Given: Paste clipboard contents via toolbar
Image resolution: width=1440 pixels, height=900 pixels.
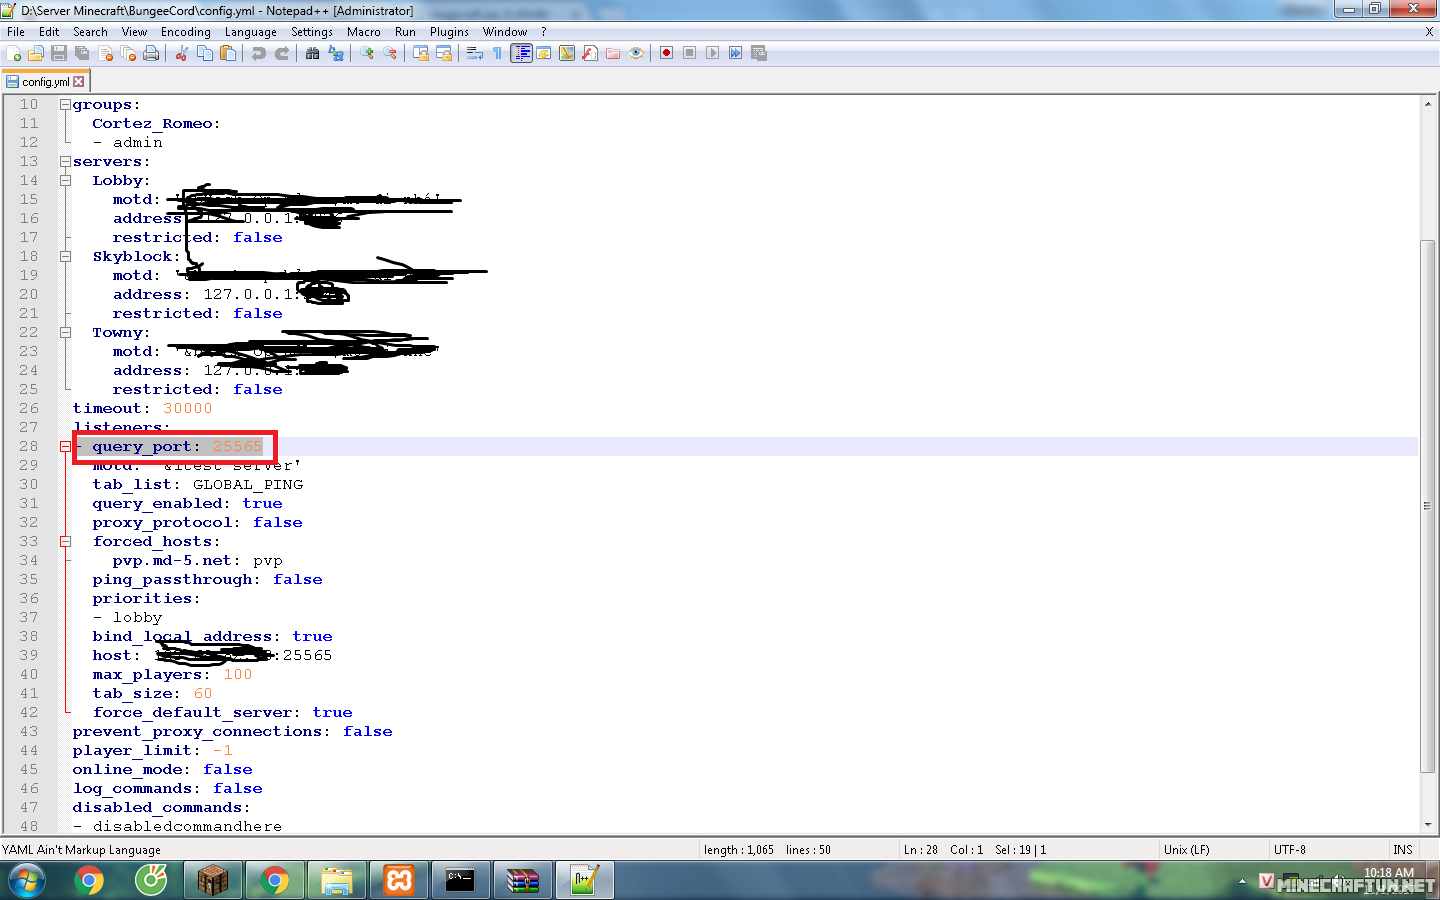Looking at the screenshot, I should [x=228, y=53].
